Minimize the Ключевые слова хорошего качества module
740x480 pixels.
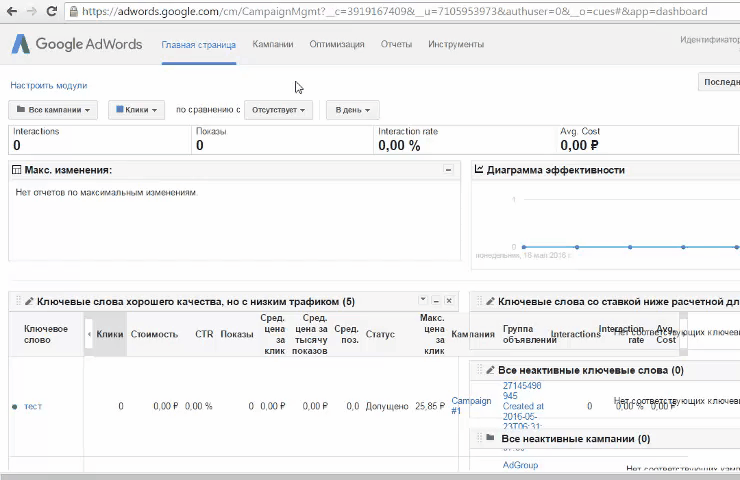point(436,301)
